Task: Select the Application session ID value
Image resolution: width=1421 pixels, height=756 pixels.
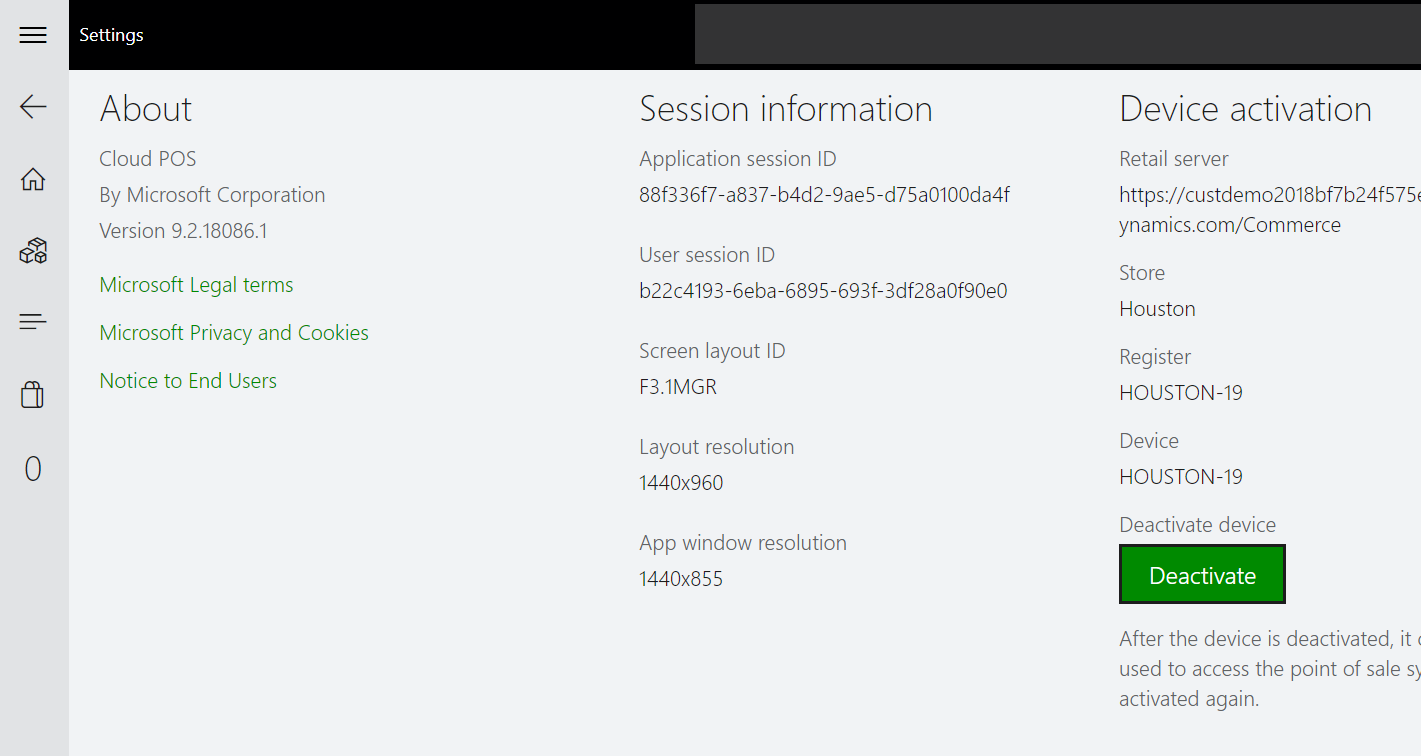Action: [823, 194]
